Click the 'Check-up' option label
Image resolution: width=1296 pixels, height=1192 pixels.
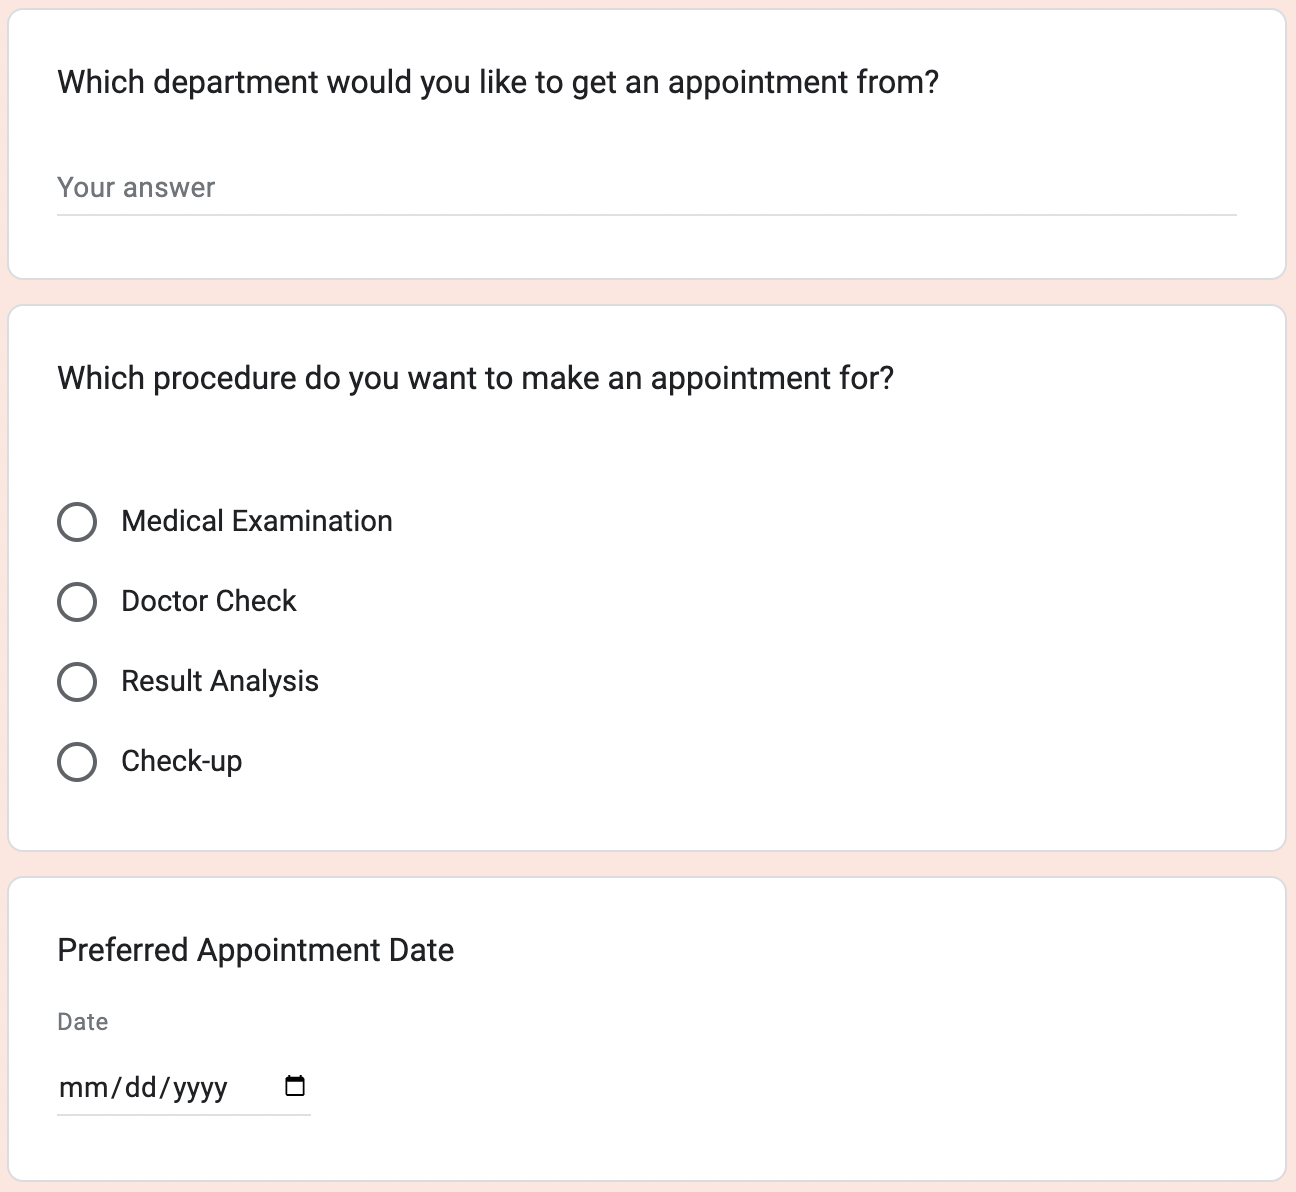tap(181, 761)
